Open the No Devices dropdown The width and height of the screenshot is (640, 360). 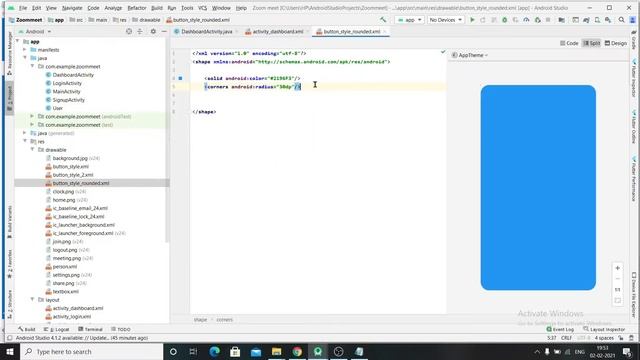(445, 20)
